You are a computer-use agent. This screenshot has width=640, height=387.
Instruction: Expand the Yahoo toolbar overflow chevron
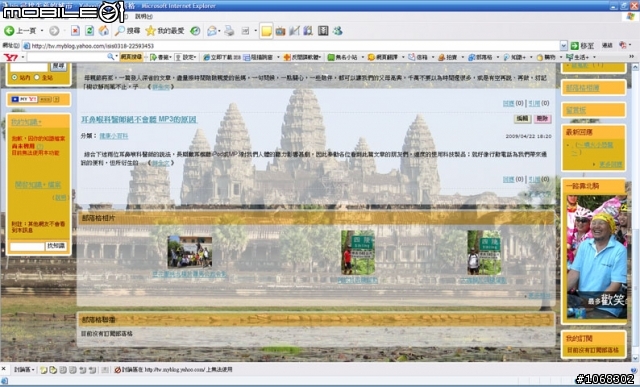coord(632,57)
